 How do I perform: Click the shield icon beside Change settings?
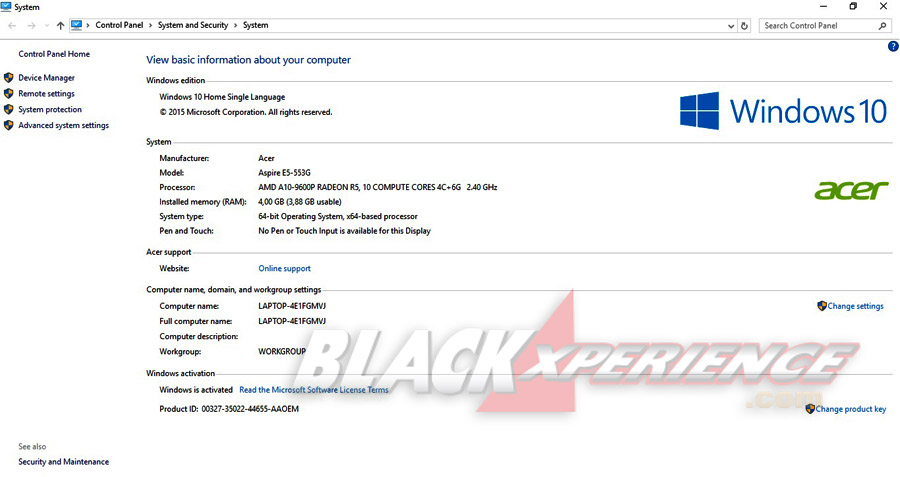click(822, 306)
